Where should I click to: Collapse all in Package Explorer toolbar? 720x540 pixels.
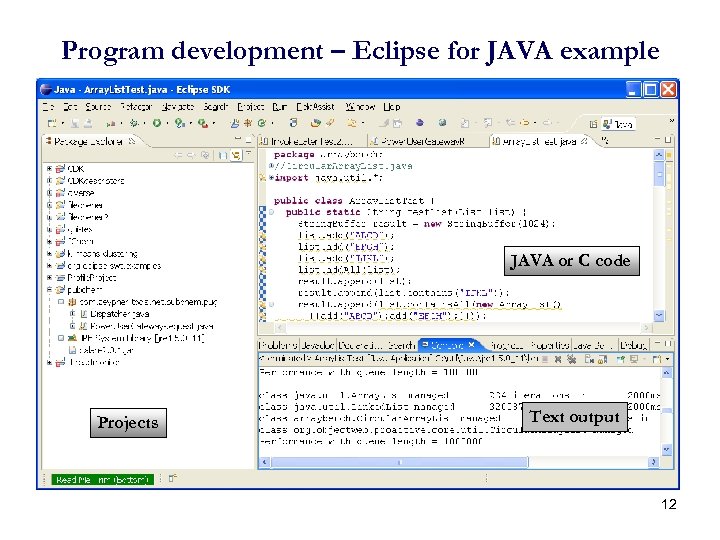tap(223, 155)
